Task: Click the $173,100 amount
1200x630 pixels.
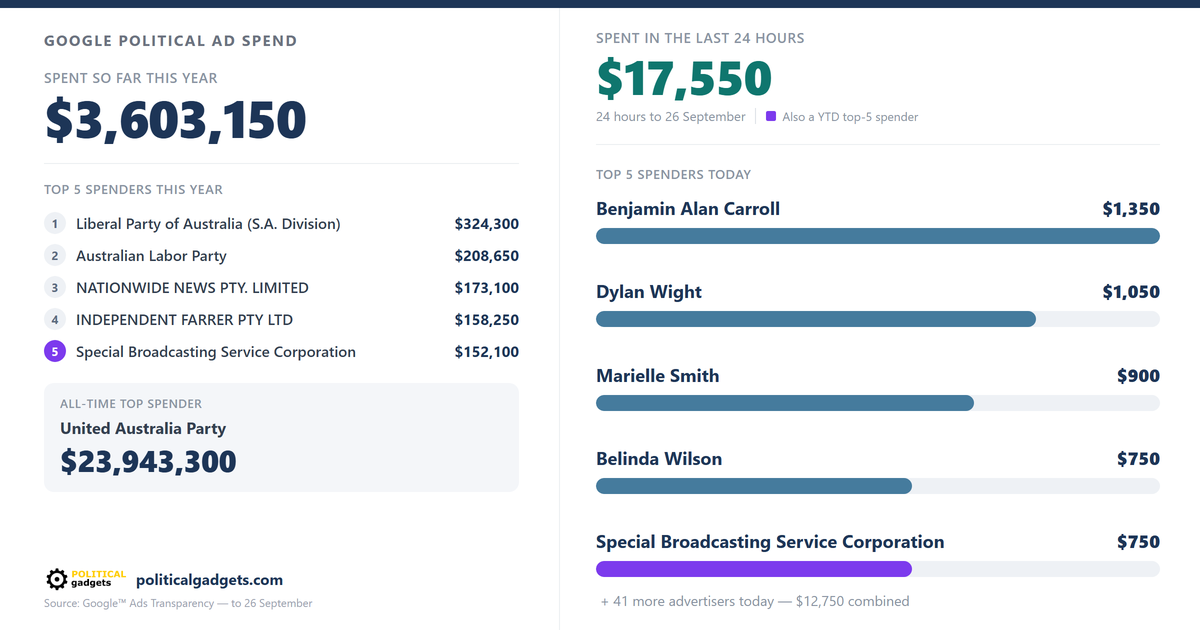Action: [x=487, y=288]
